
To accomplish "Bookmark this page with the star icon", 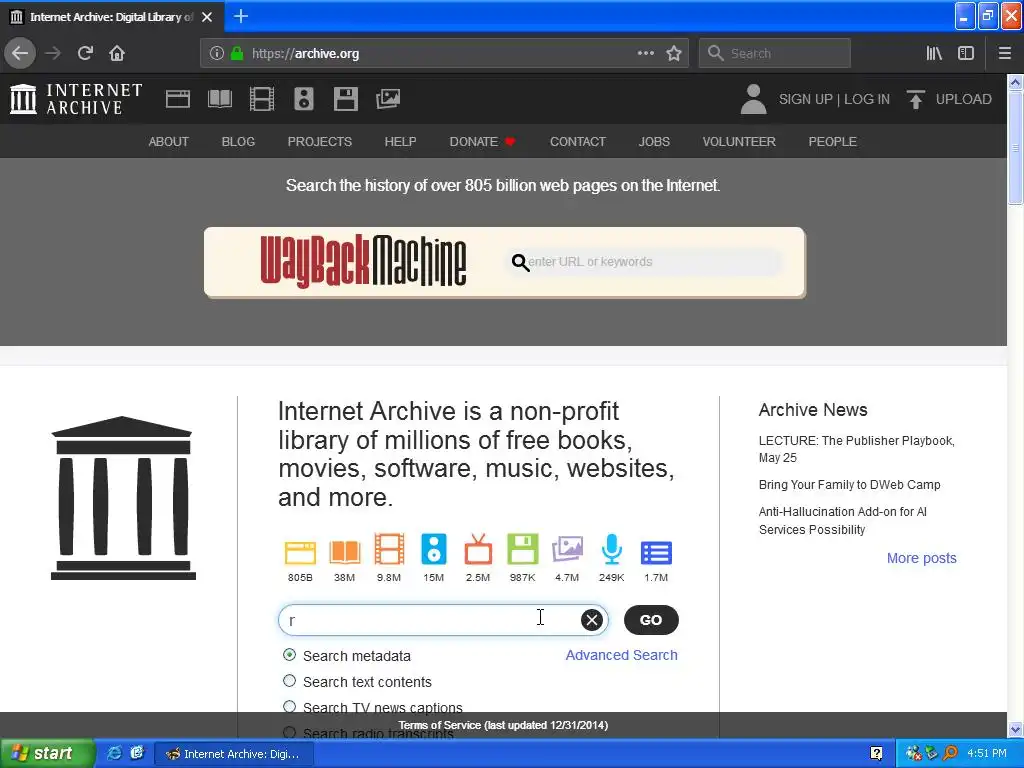I will pos(674,54).
